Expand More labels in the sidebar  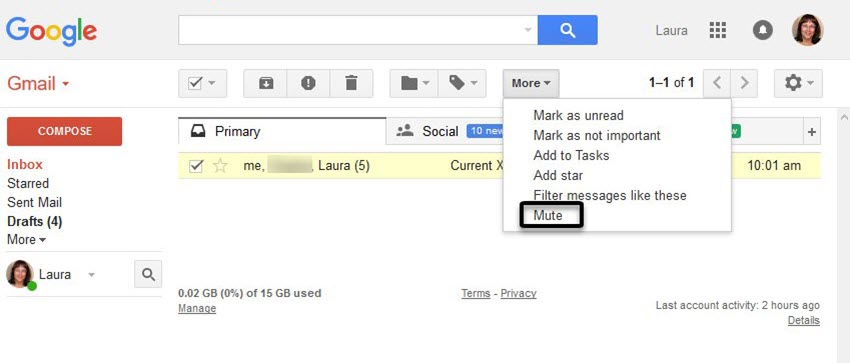coord(27,239)
